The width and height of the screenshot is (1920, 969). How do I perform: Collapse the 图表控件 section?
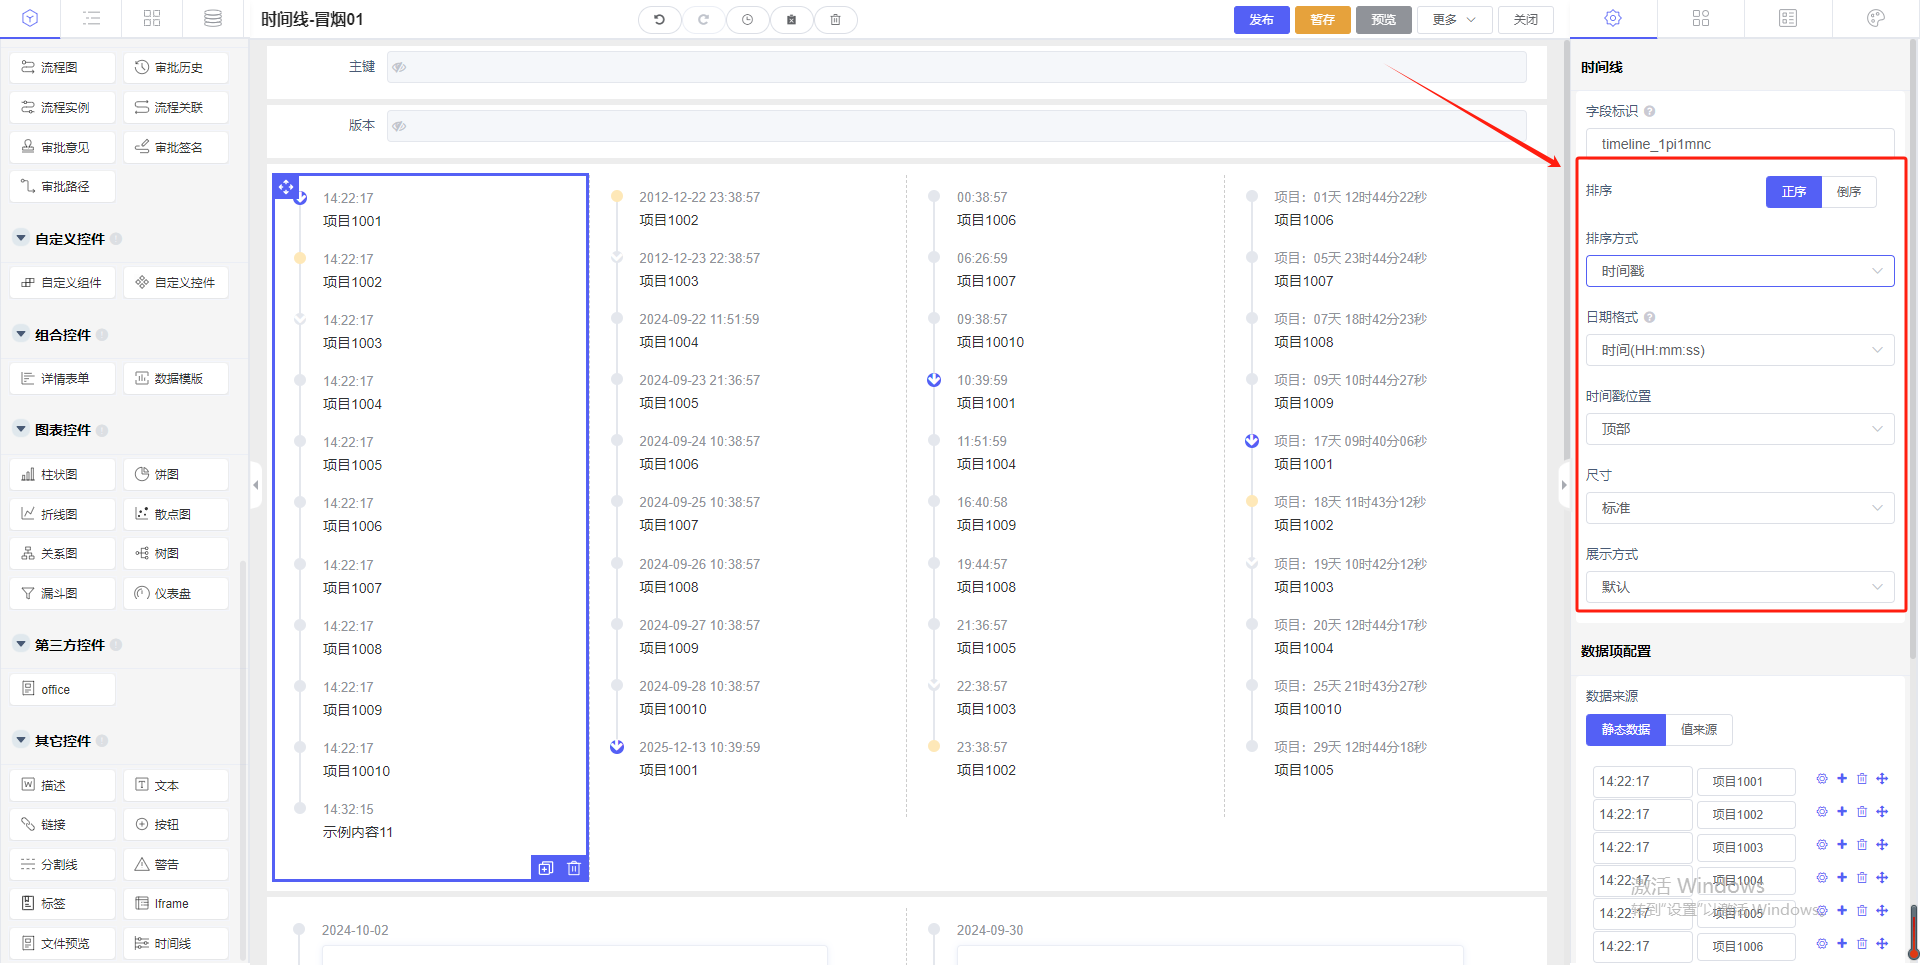point(21,430)
